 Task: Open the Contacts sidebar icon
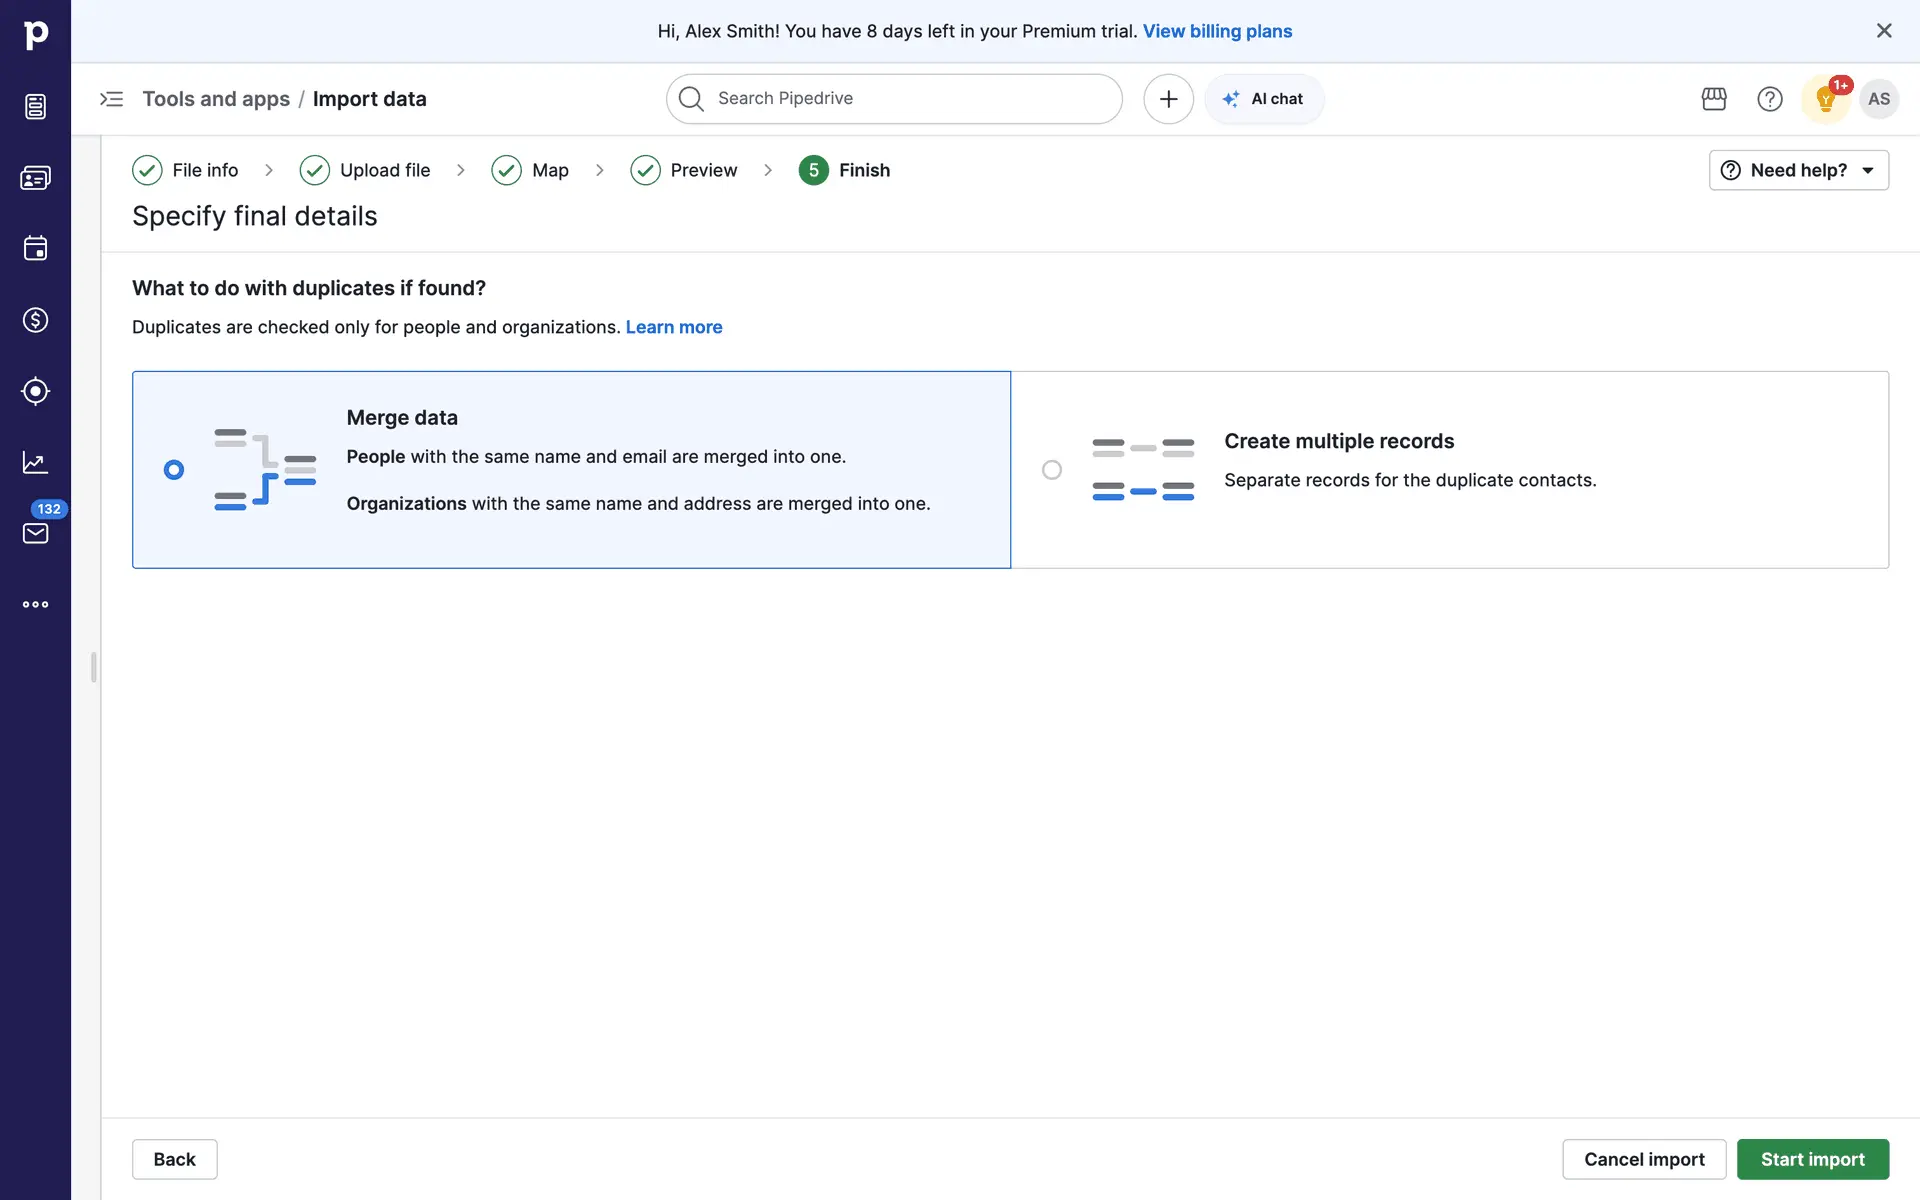[35, 178]
